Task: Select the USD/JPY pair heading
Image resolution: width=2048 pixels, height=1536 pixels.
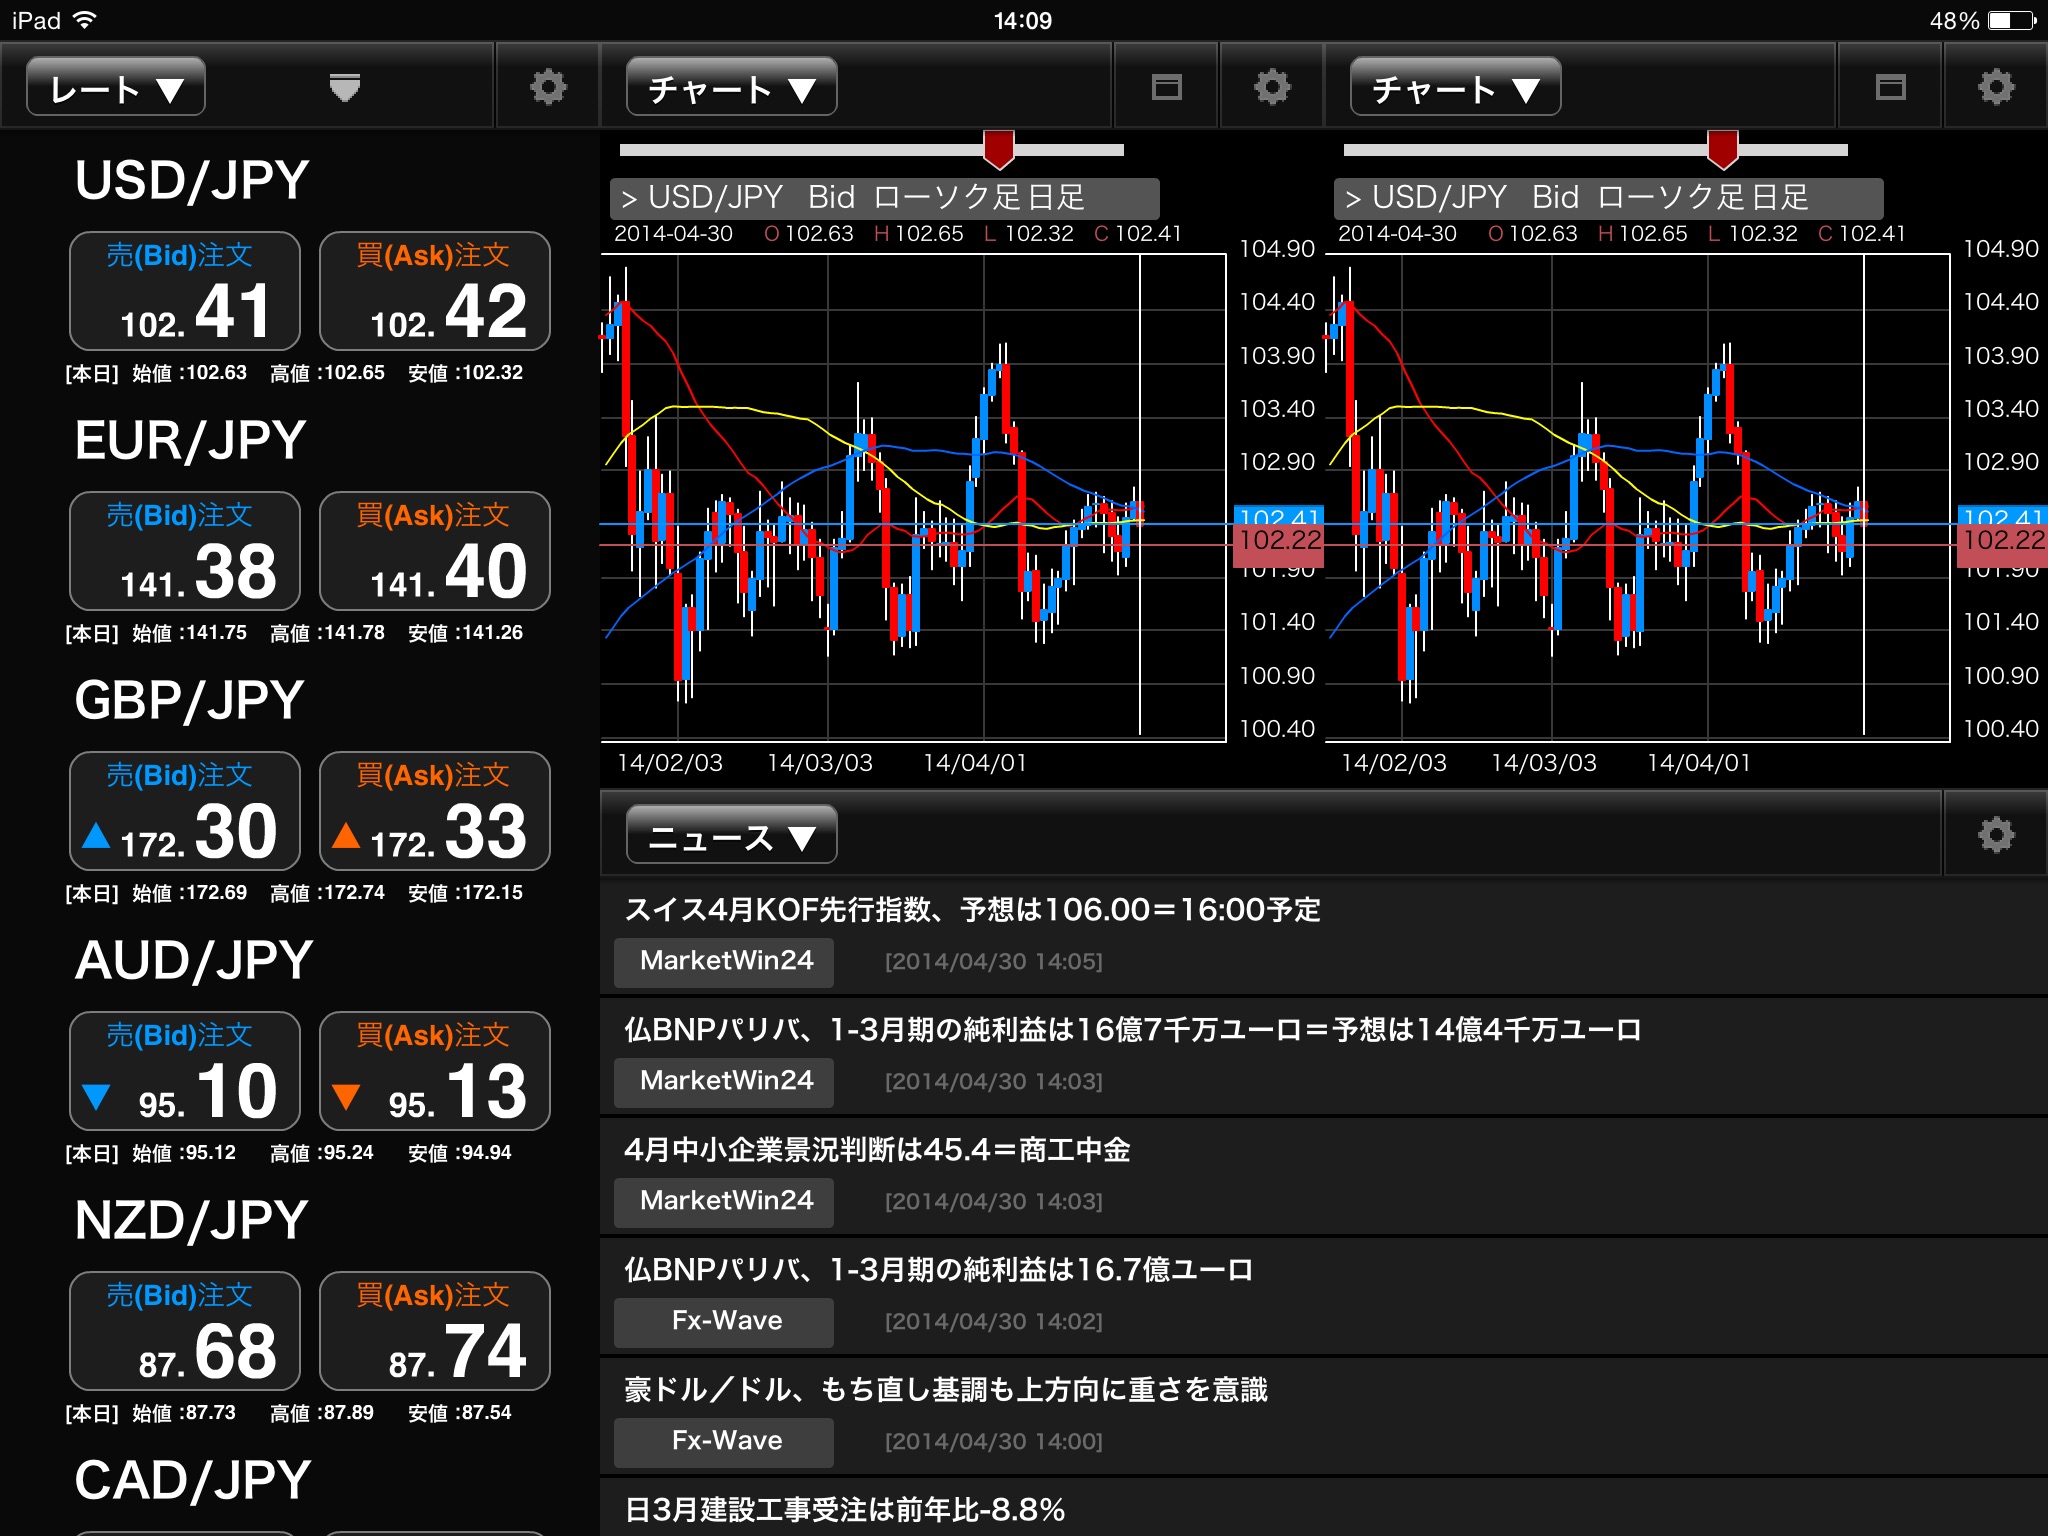Action: click(192, 181)
